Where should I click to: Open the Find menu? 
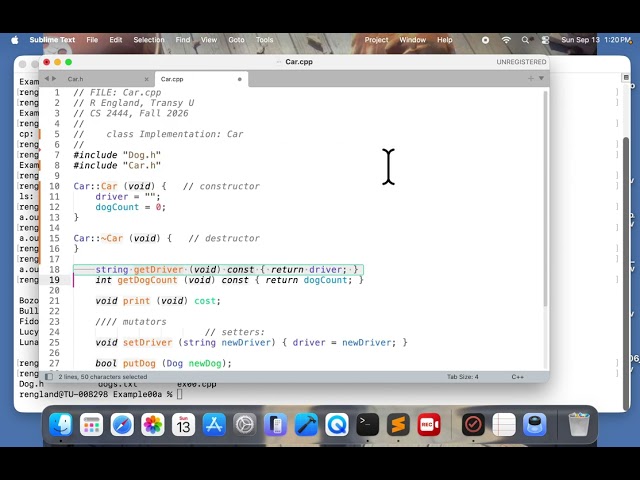[x=183, y=40]
